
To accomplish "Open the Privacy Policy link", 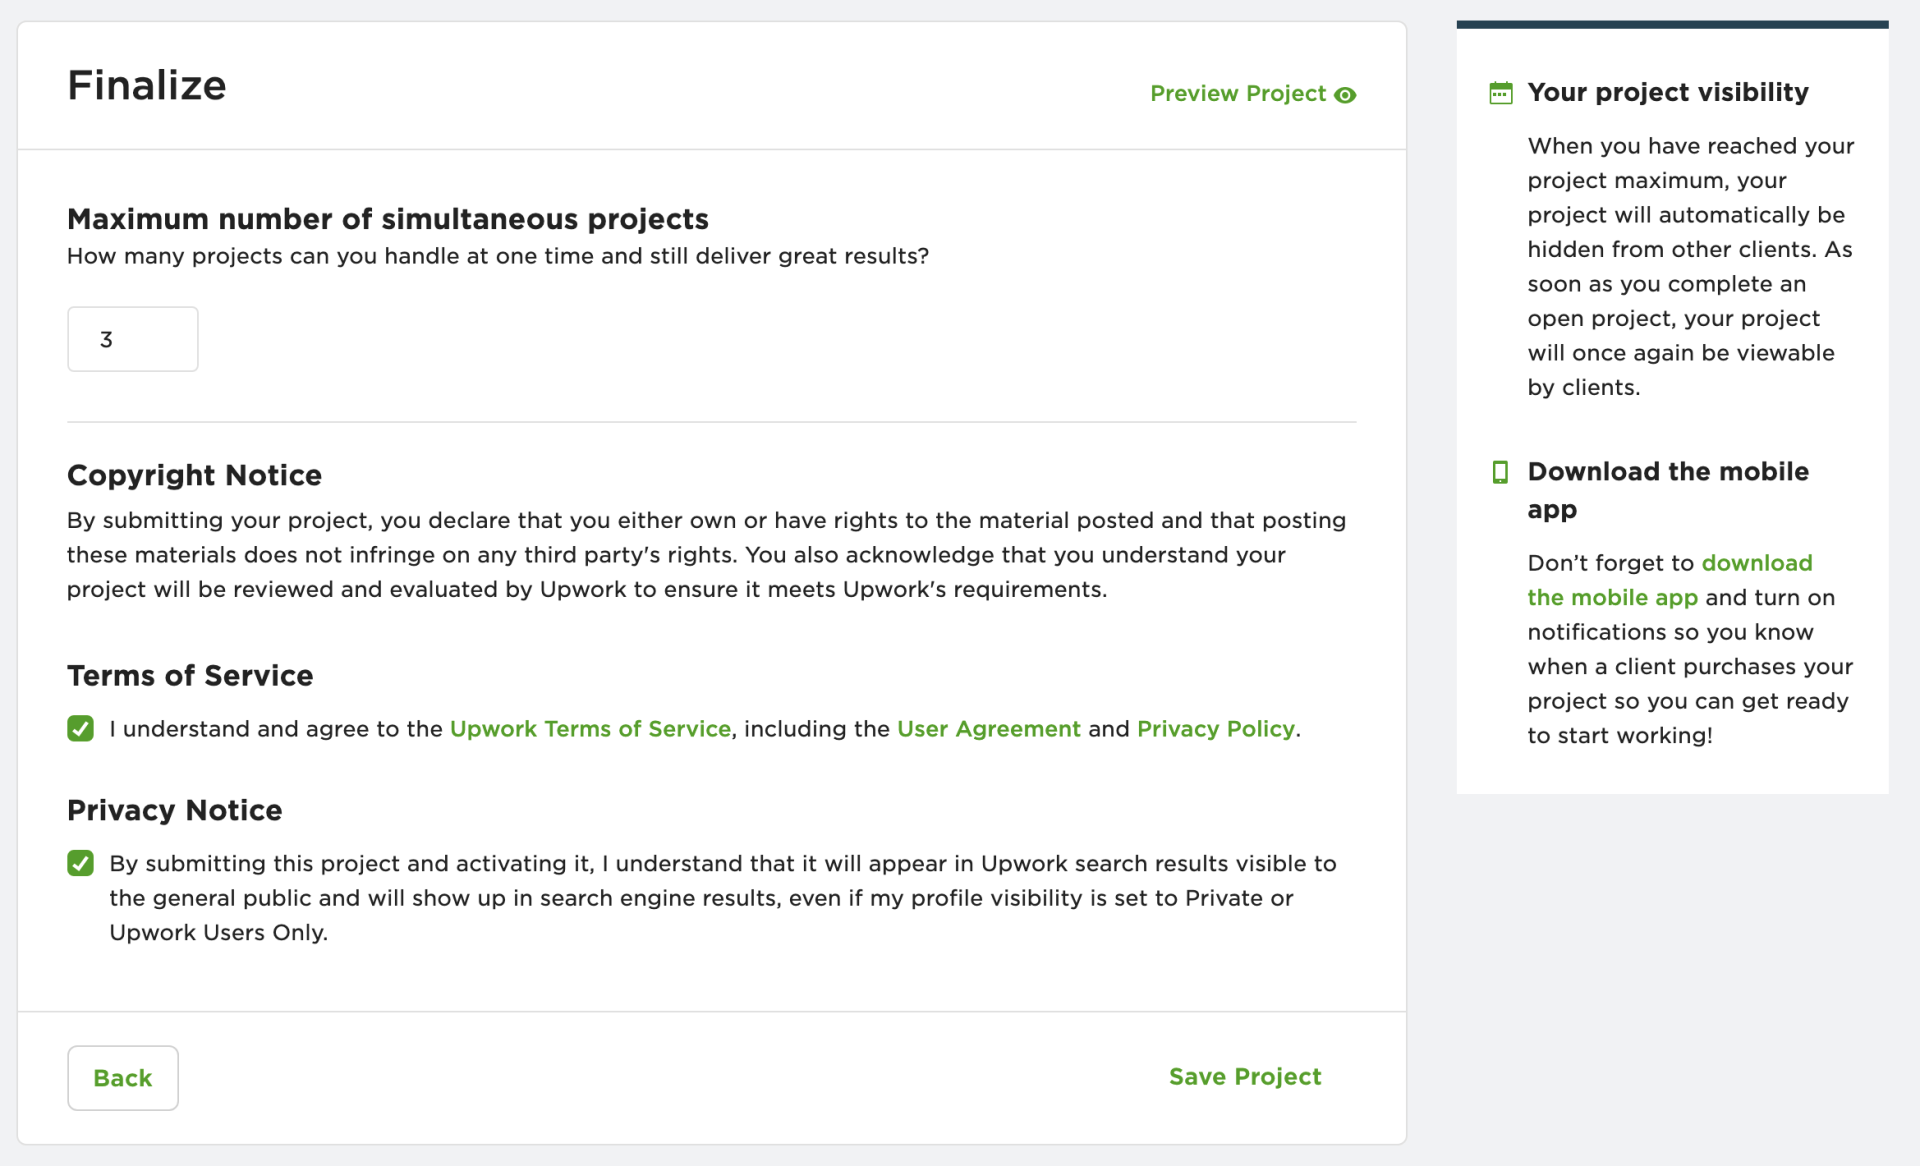I will point(1214,729).
